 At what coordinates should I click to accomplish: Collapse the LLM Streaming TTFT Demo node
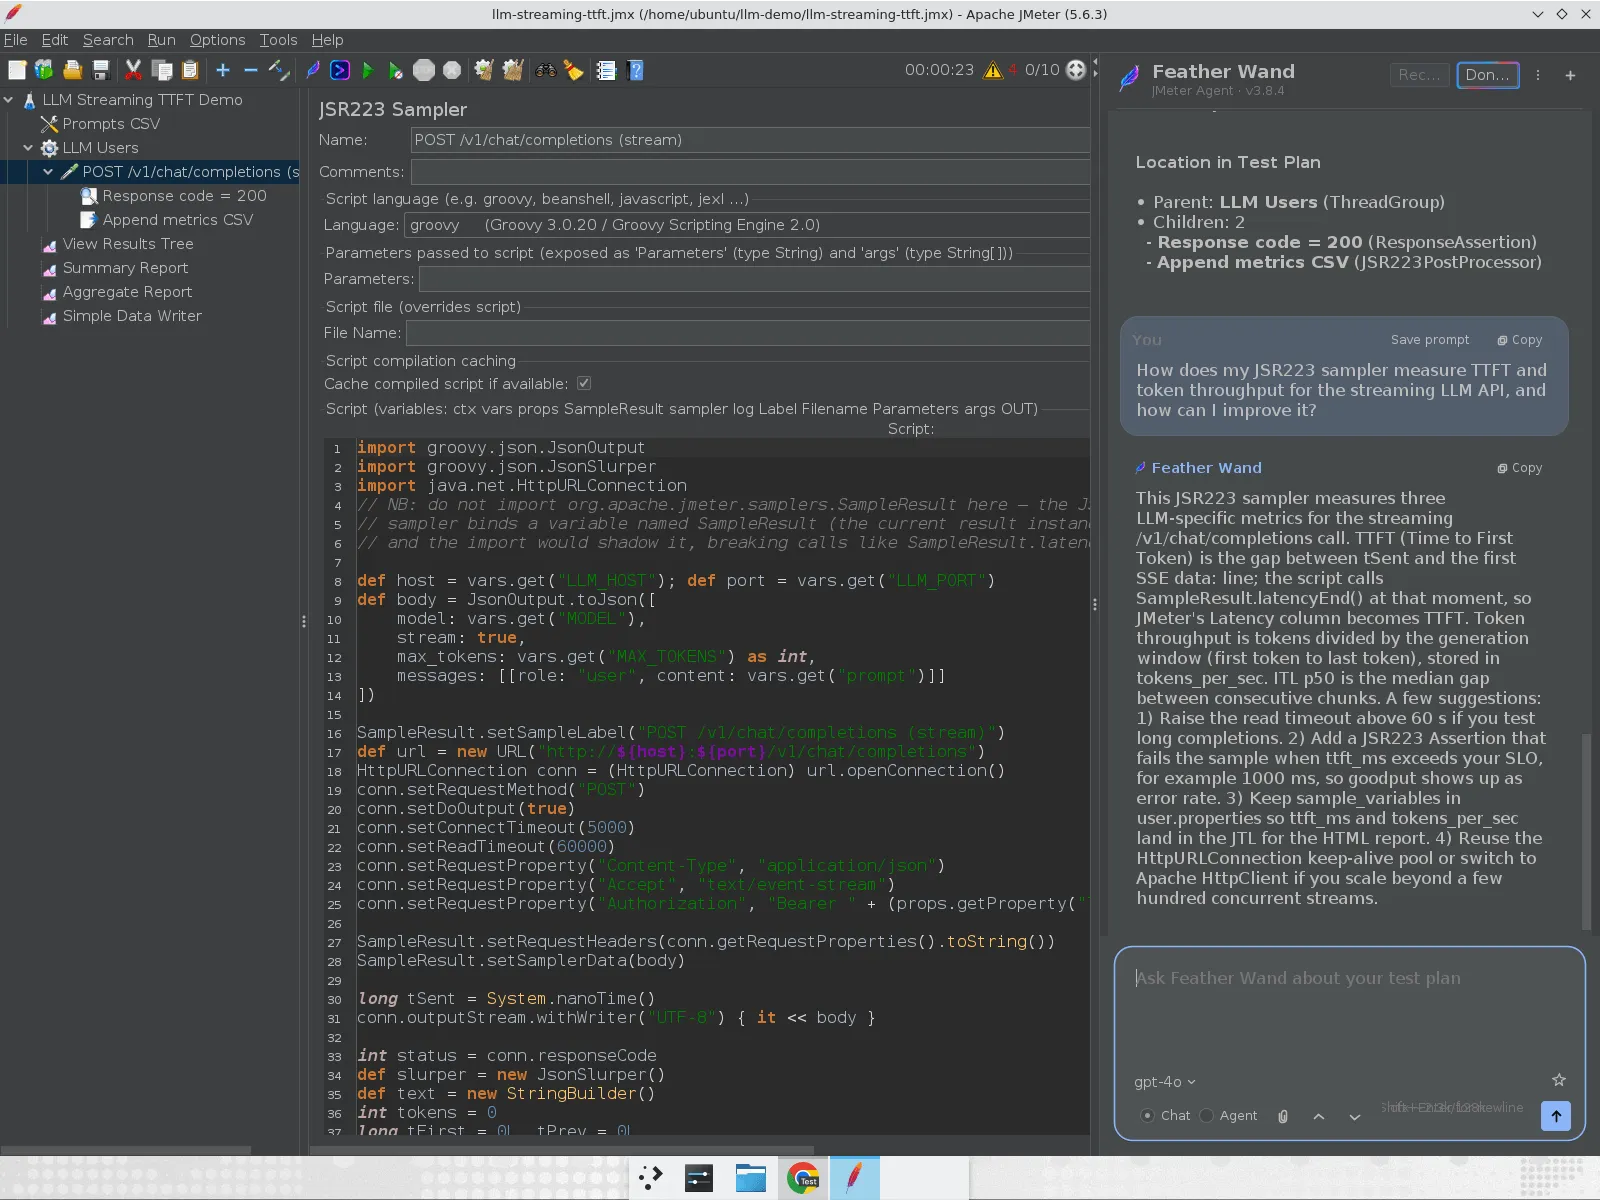pyautogui.click(x=9, y=100)
